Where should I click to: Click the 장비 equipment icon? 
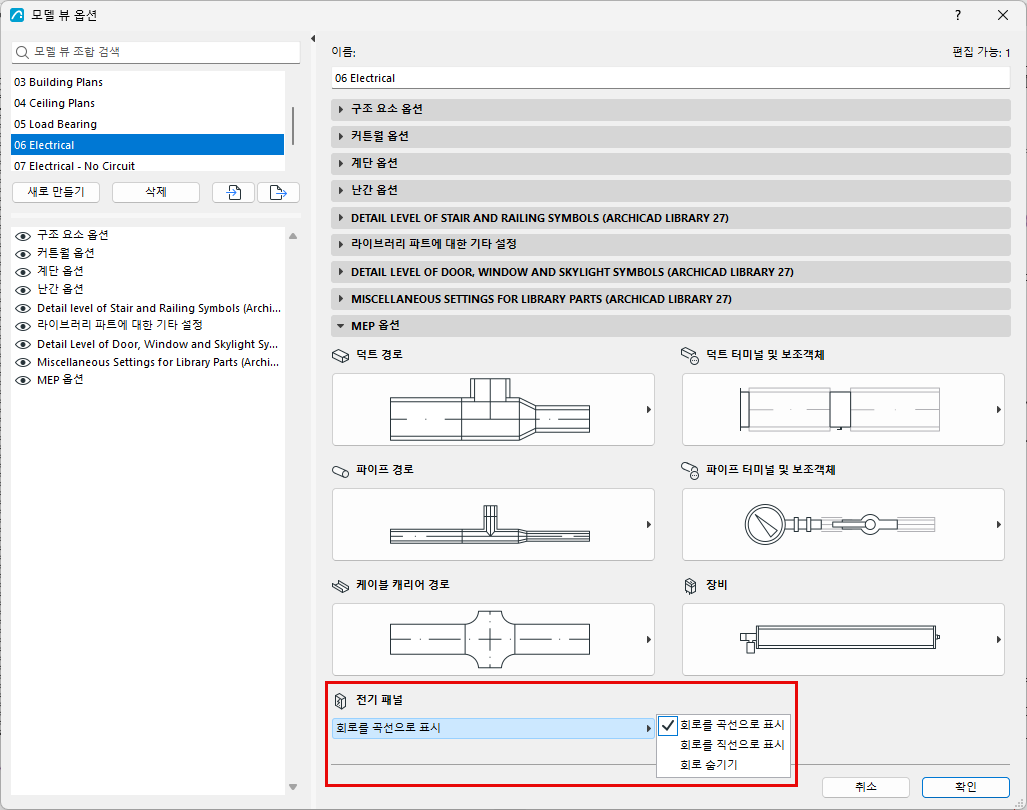pos(690,585)
